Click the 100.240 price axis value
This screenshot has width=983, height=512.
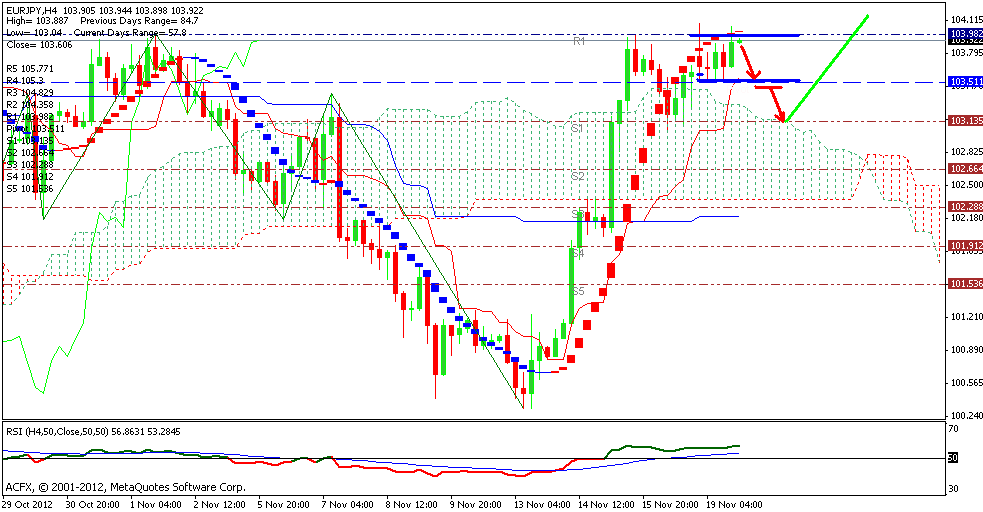tap(966, 415)
